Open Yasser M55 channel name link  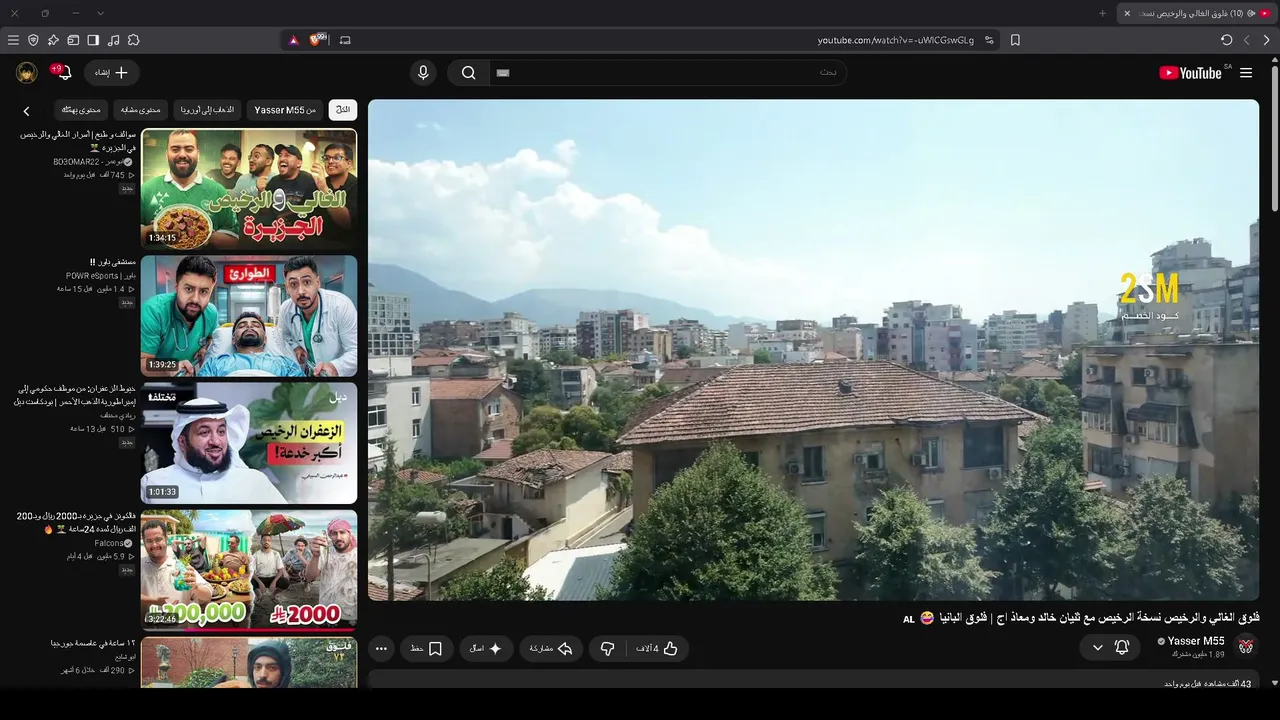click(1196, 641)
